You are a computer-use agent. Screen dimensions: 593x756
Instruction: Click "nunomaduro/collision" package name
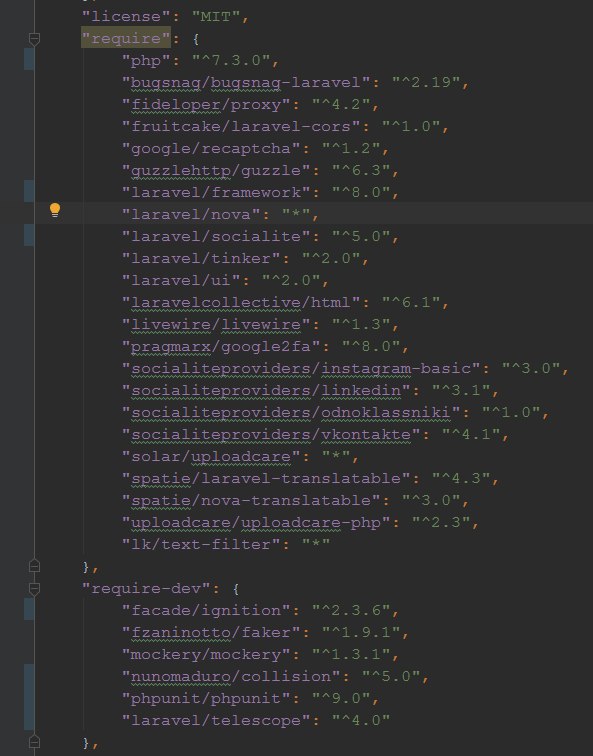[231, 676]
